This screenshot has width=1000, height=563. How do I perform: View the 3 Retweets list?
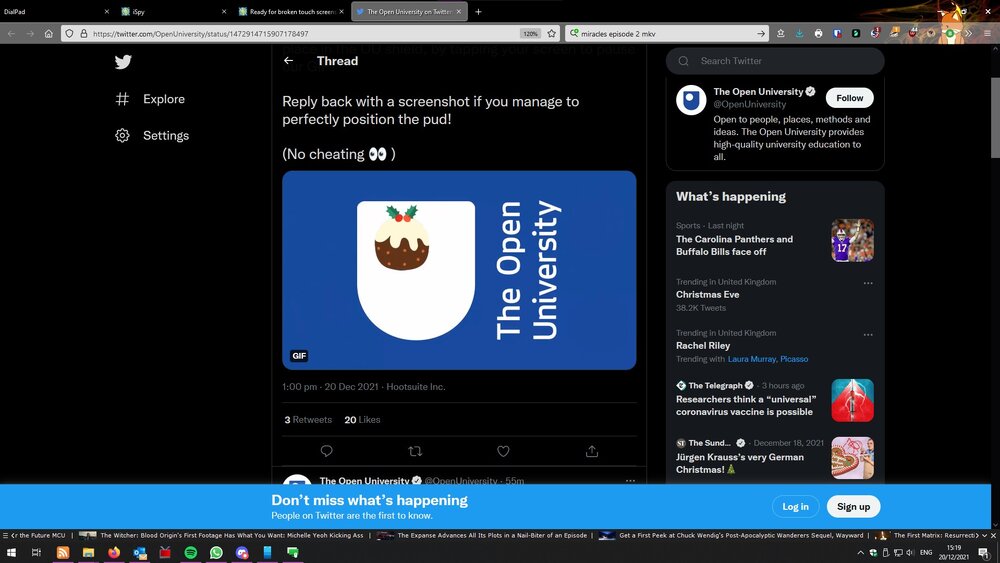(x=308, y=420)
